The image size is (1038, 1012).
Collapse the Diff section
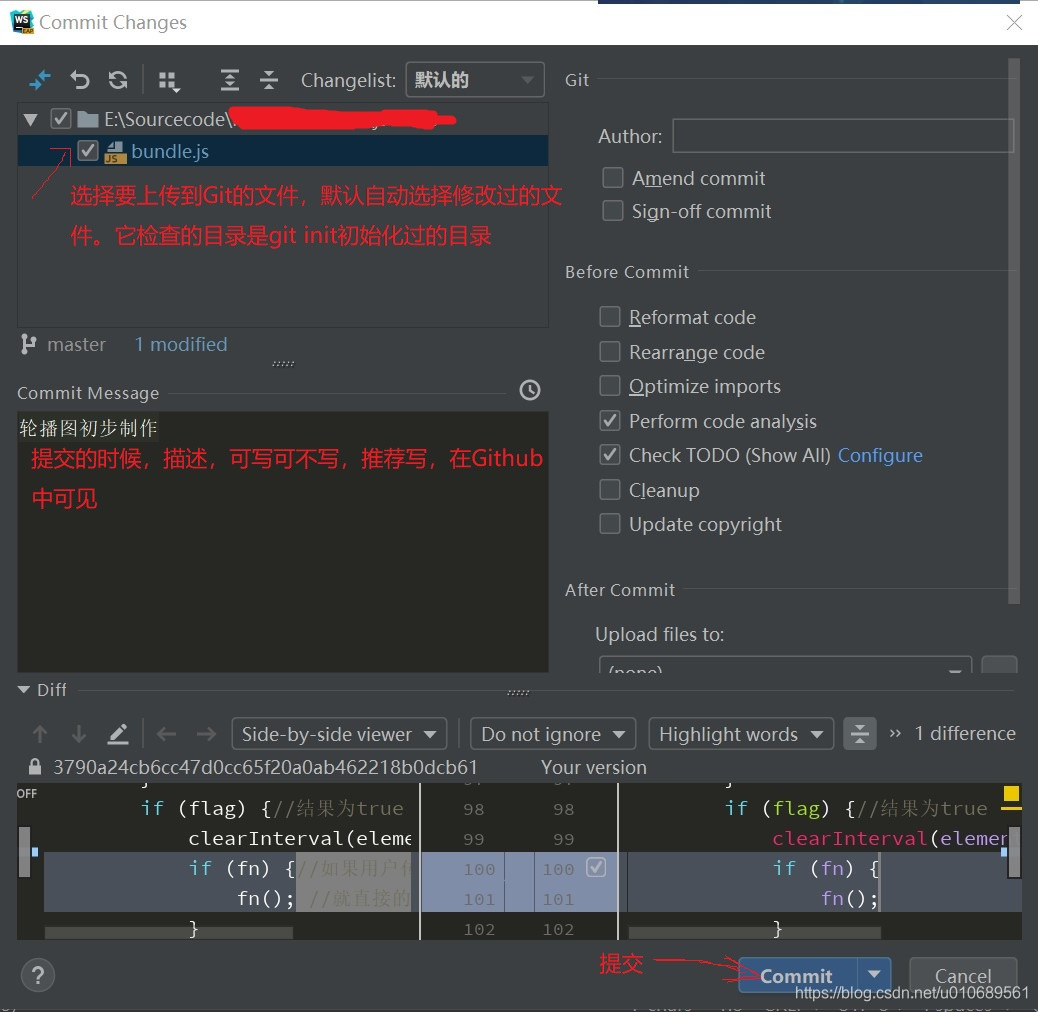pos(24,690)
